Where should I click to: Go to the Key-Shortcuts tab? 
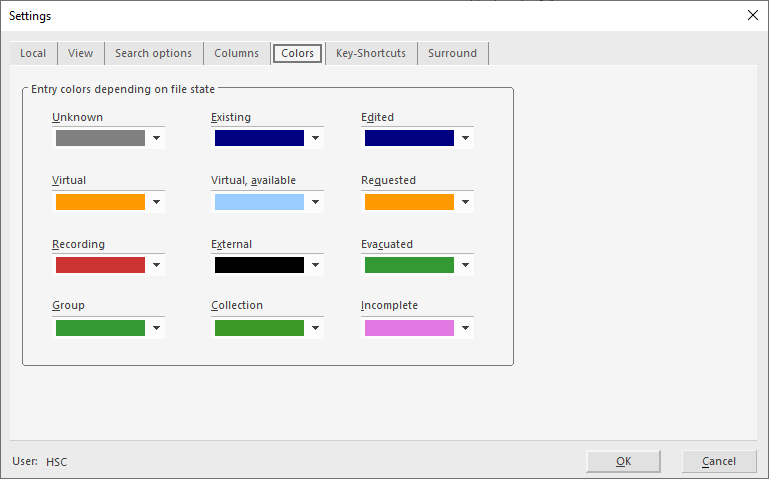[371, 53]
